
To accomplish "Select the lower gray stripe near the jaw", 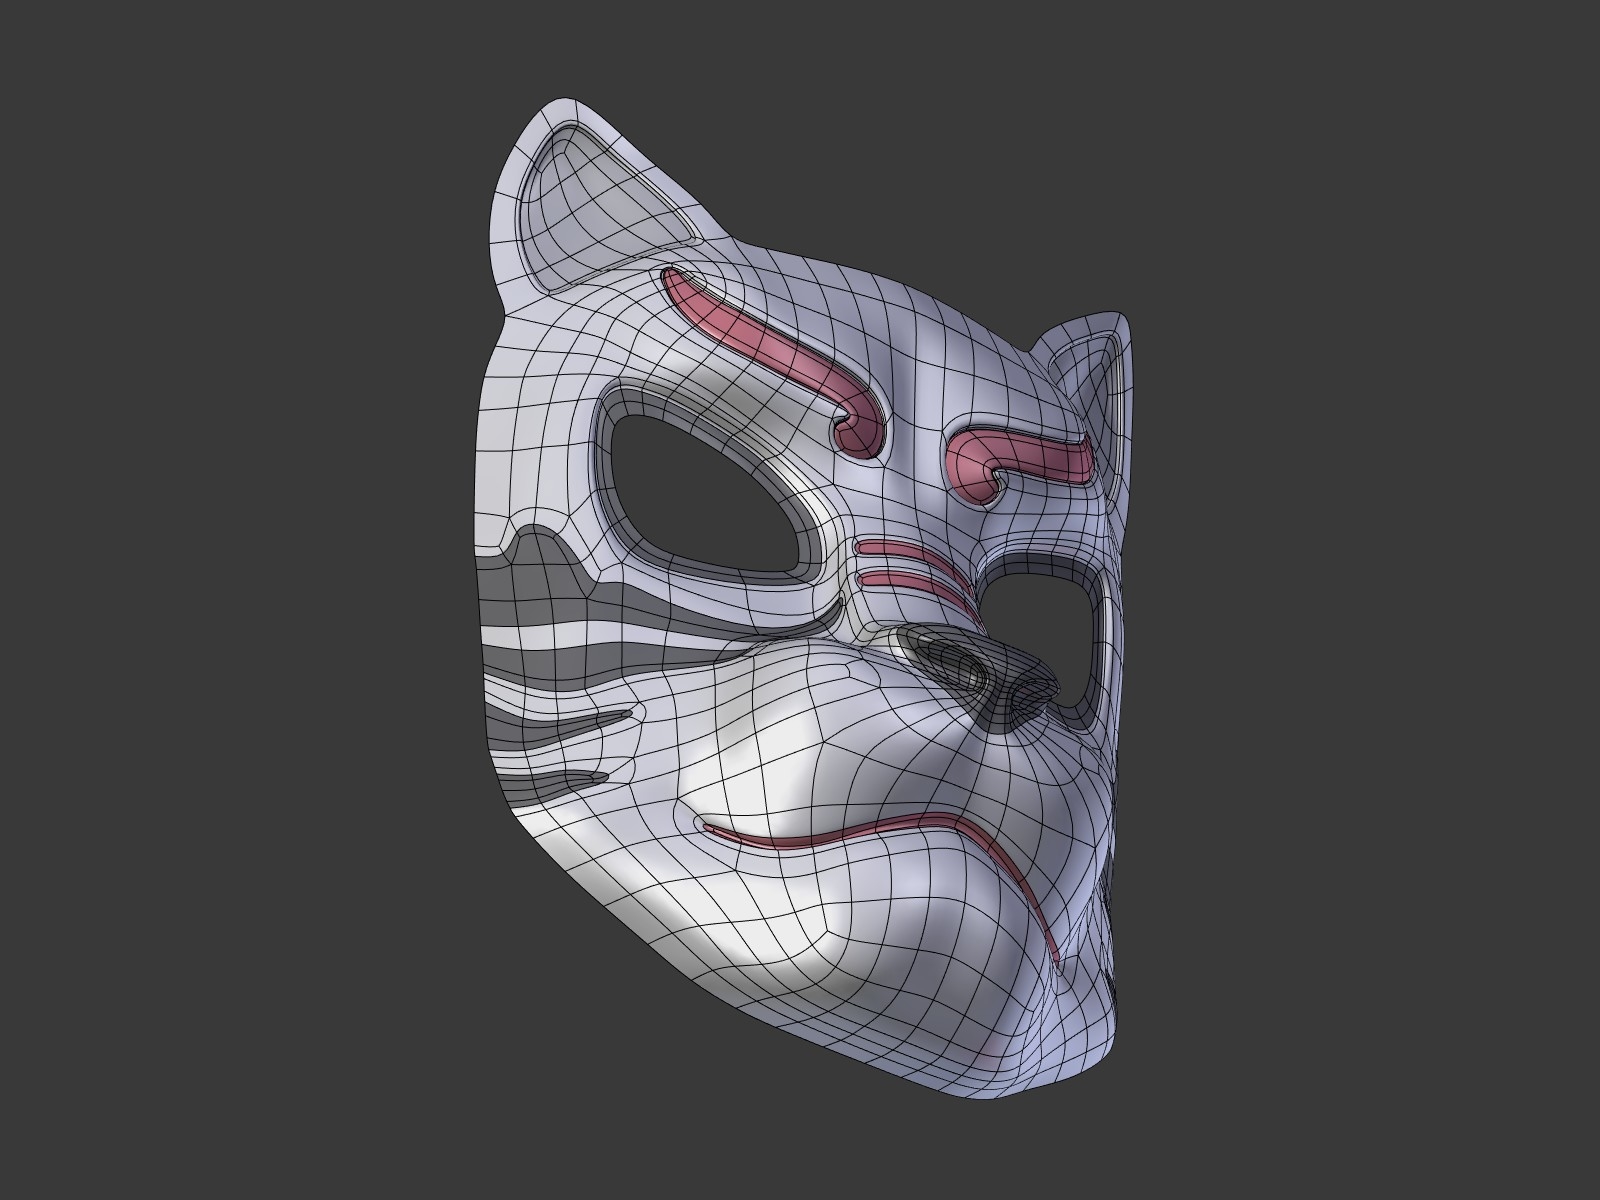I will pos(570,775).
